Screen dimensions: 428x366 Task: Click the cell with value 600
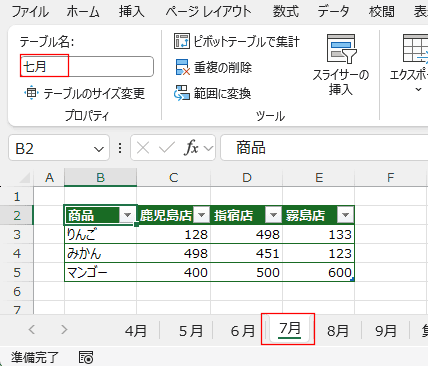pos(319,272)
